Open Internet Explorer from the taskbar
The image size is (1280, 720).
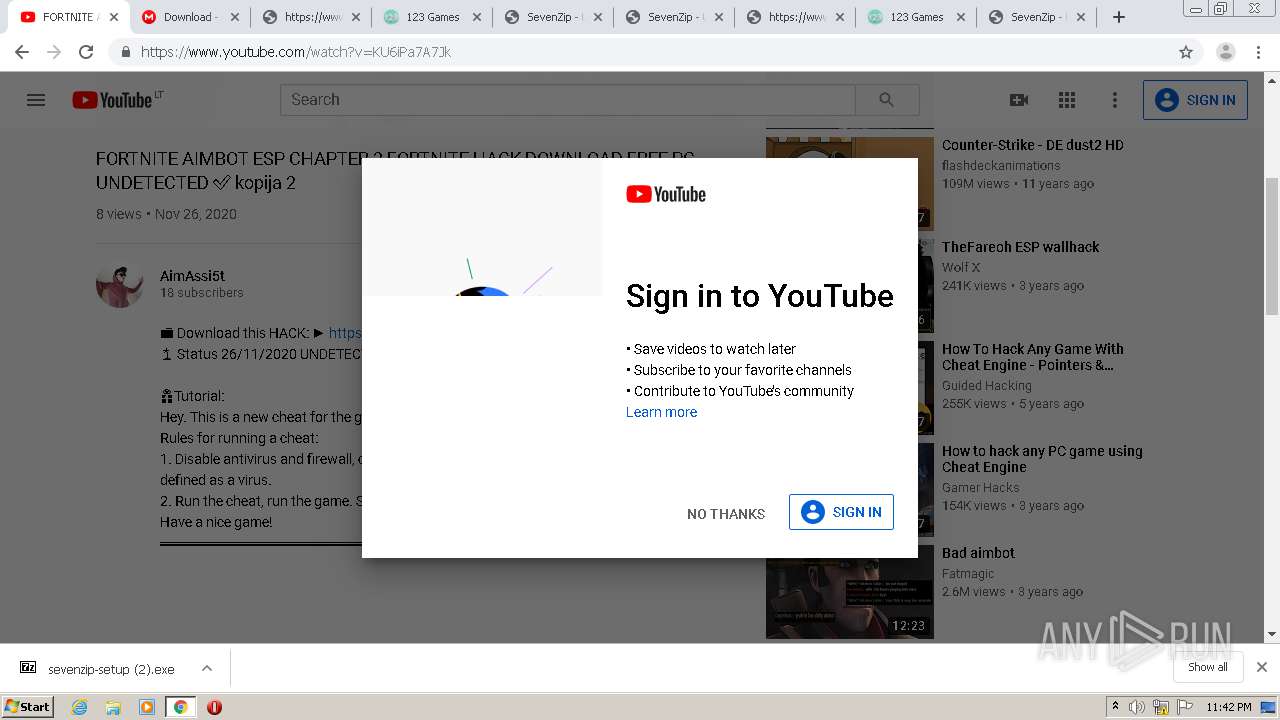[79, 707]
